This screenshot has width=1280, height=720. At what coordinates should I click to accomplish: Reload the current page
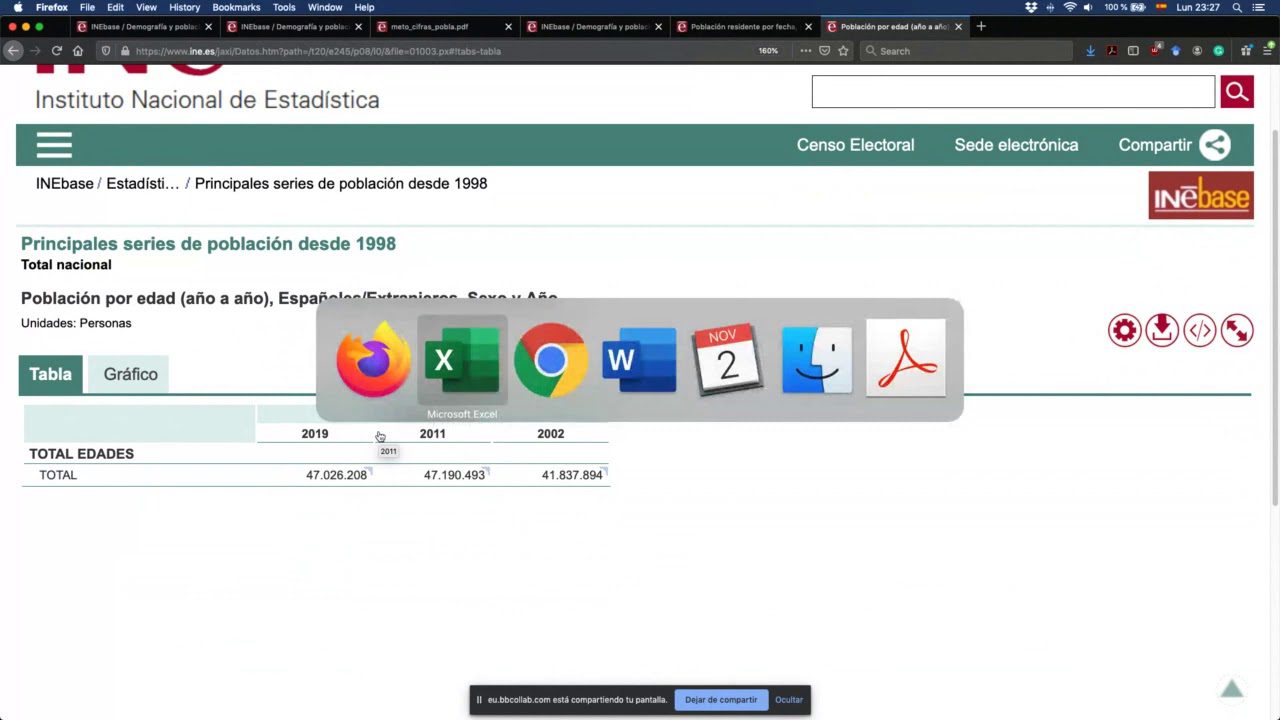pyautogui.click(x=56, y=51)
